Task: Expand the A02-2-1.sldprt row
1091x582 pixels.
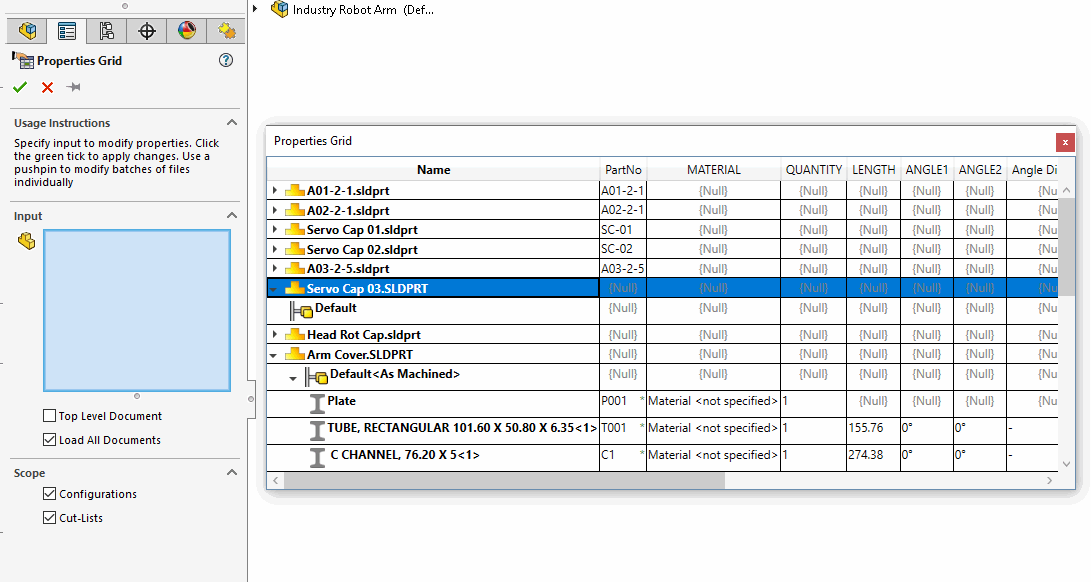Action: click(x=275, y=210)
